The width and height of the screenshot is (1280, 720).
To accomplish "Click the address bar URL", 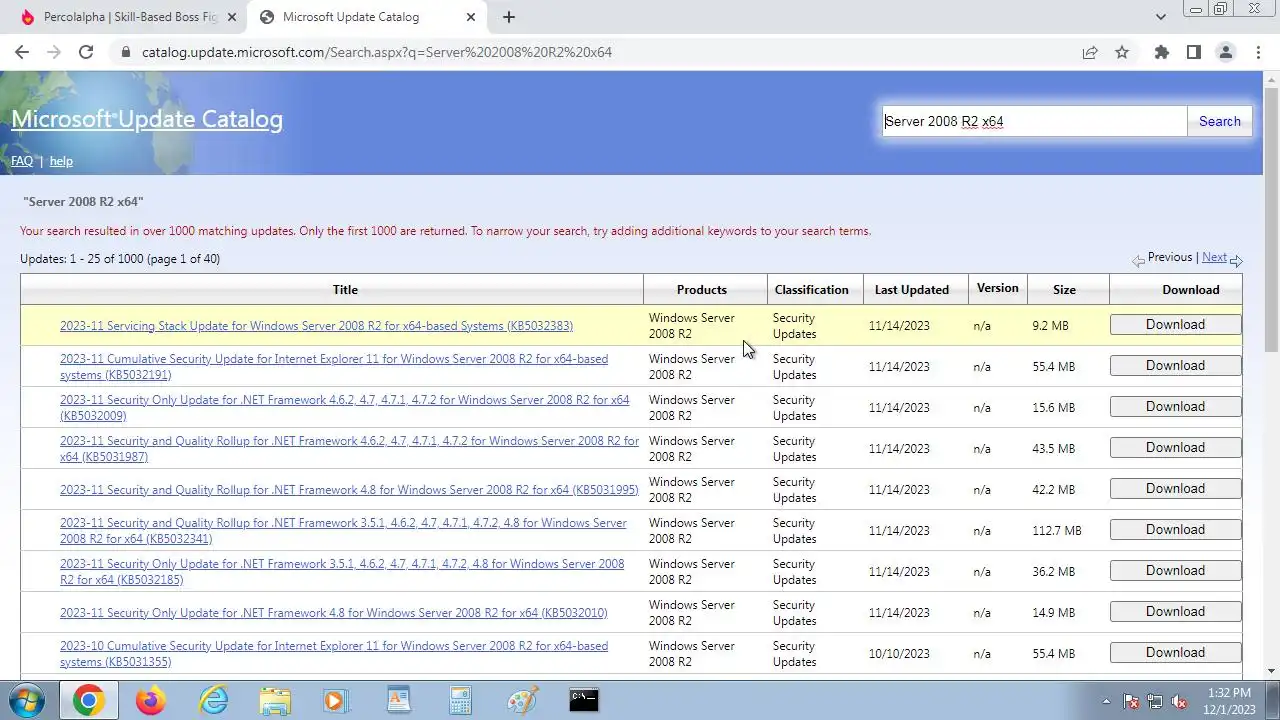I will pyautogui.click(x=376, y=52).
